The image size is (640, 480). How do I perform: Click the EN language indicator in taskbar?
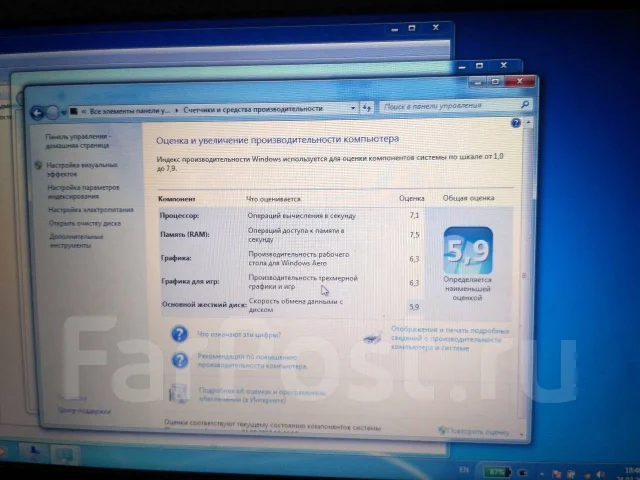click(x=464, y=469)
